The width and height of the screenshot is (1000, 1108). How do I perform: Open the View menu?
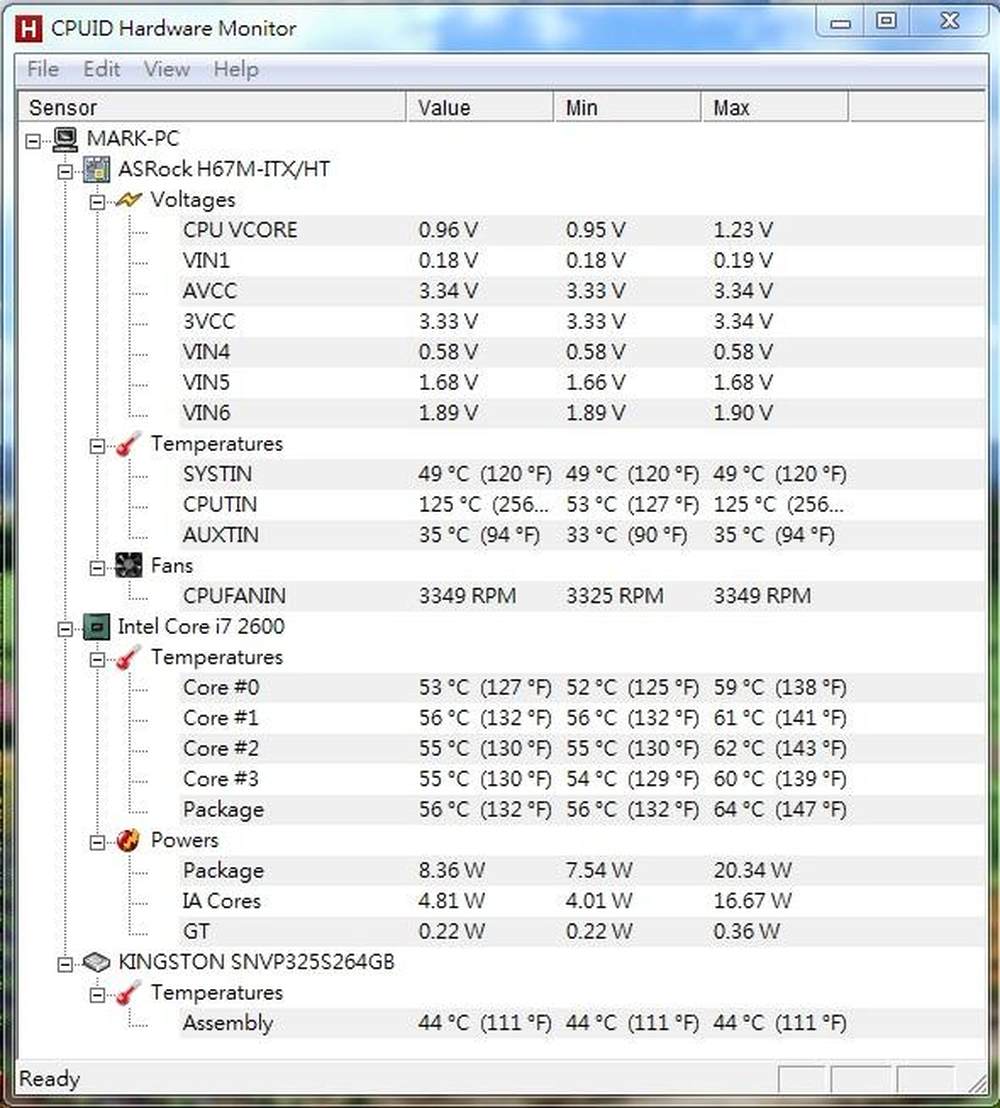click(167, 69)
